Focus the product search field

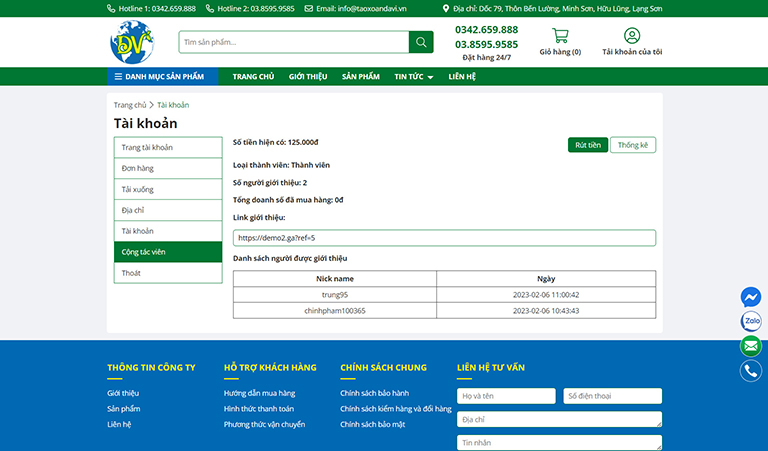click(x=294, y=42)
